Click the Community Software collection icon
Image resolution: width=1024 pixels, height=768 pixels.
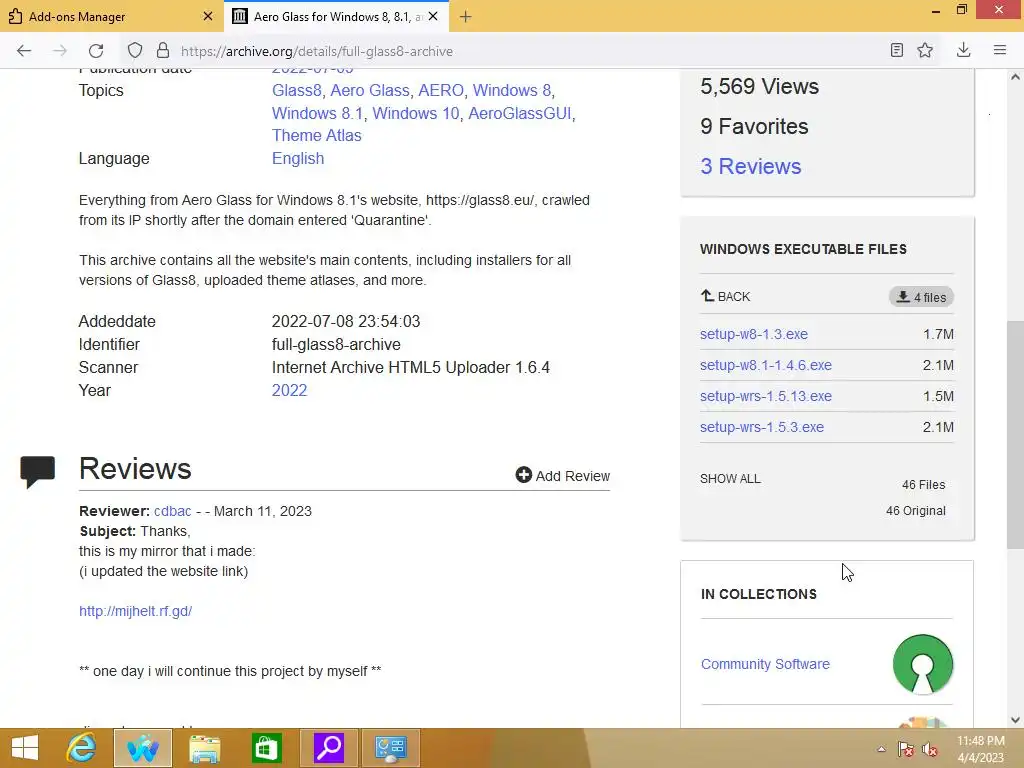(x=923, y=664)
